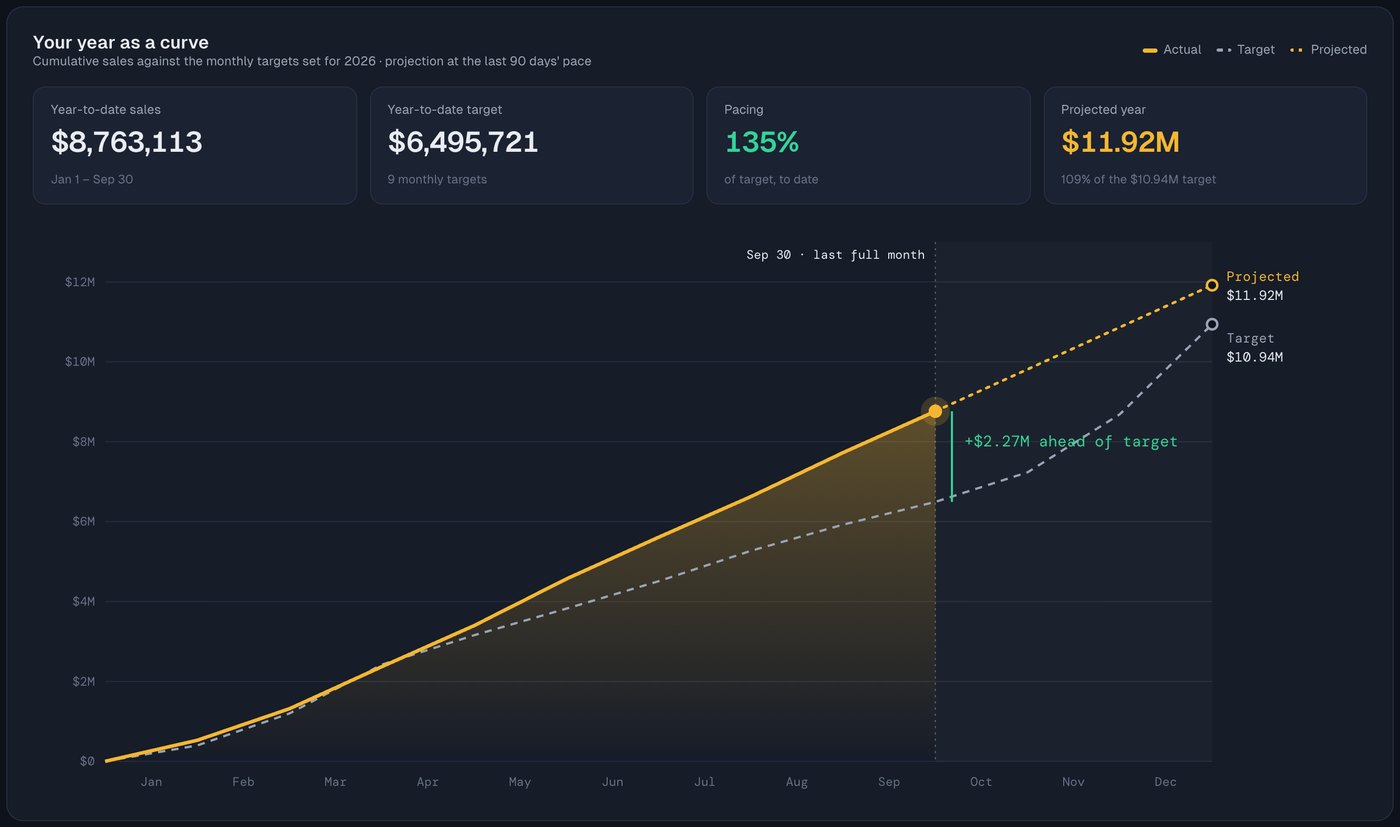
Task: Click the Actual legend entry
Action: pos(1172,49)
